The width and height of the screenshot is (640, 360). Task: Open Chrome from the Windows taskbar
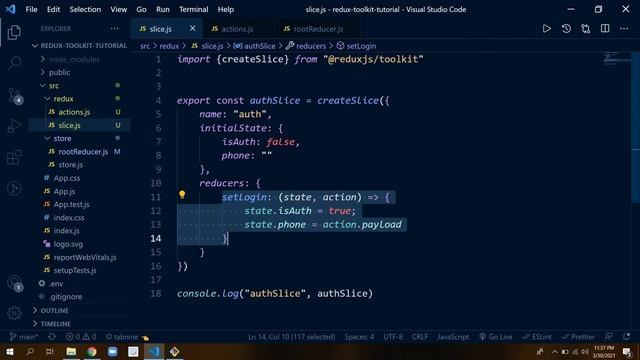(92, 351)
